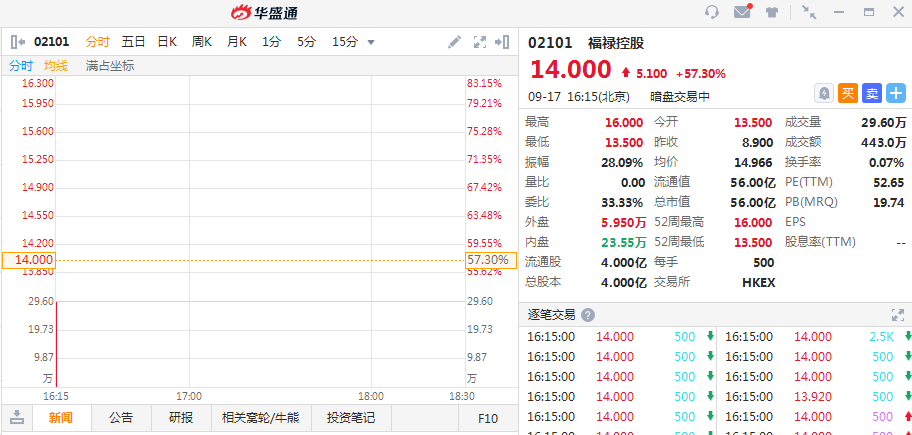
Task: Download news via the tray arrow icon
Action: [x=17, y=416]
